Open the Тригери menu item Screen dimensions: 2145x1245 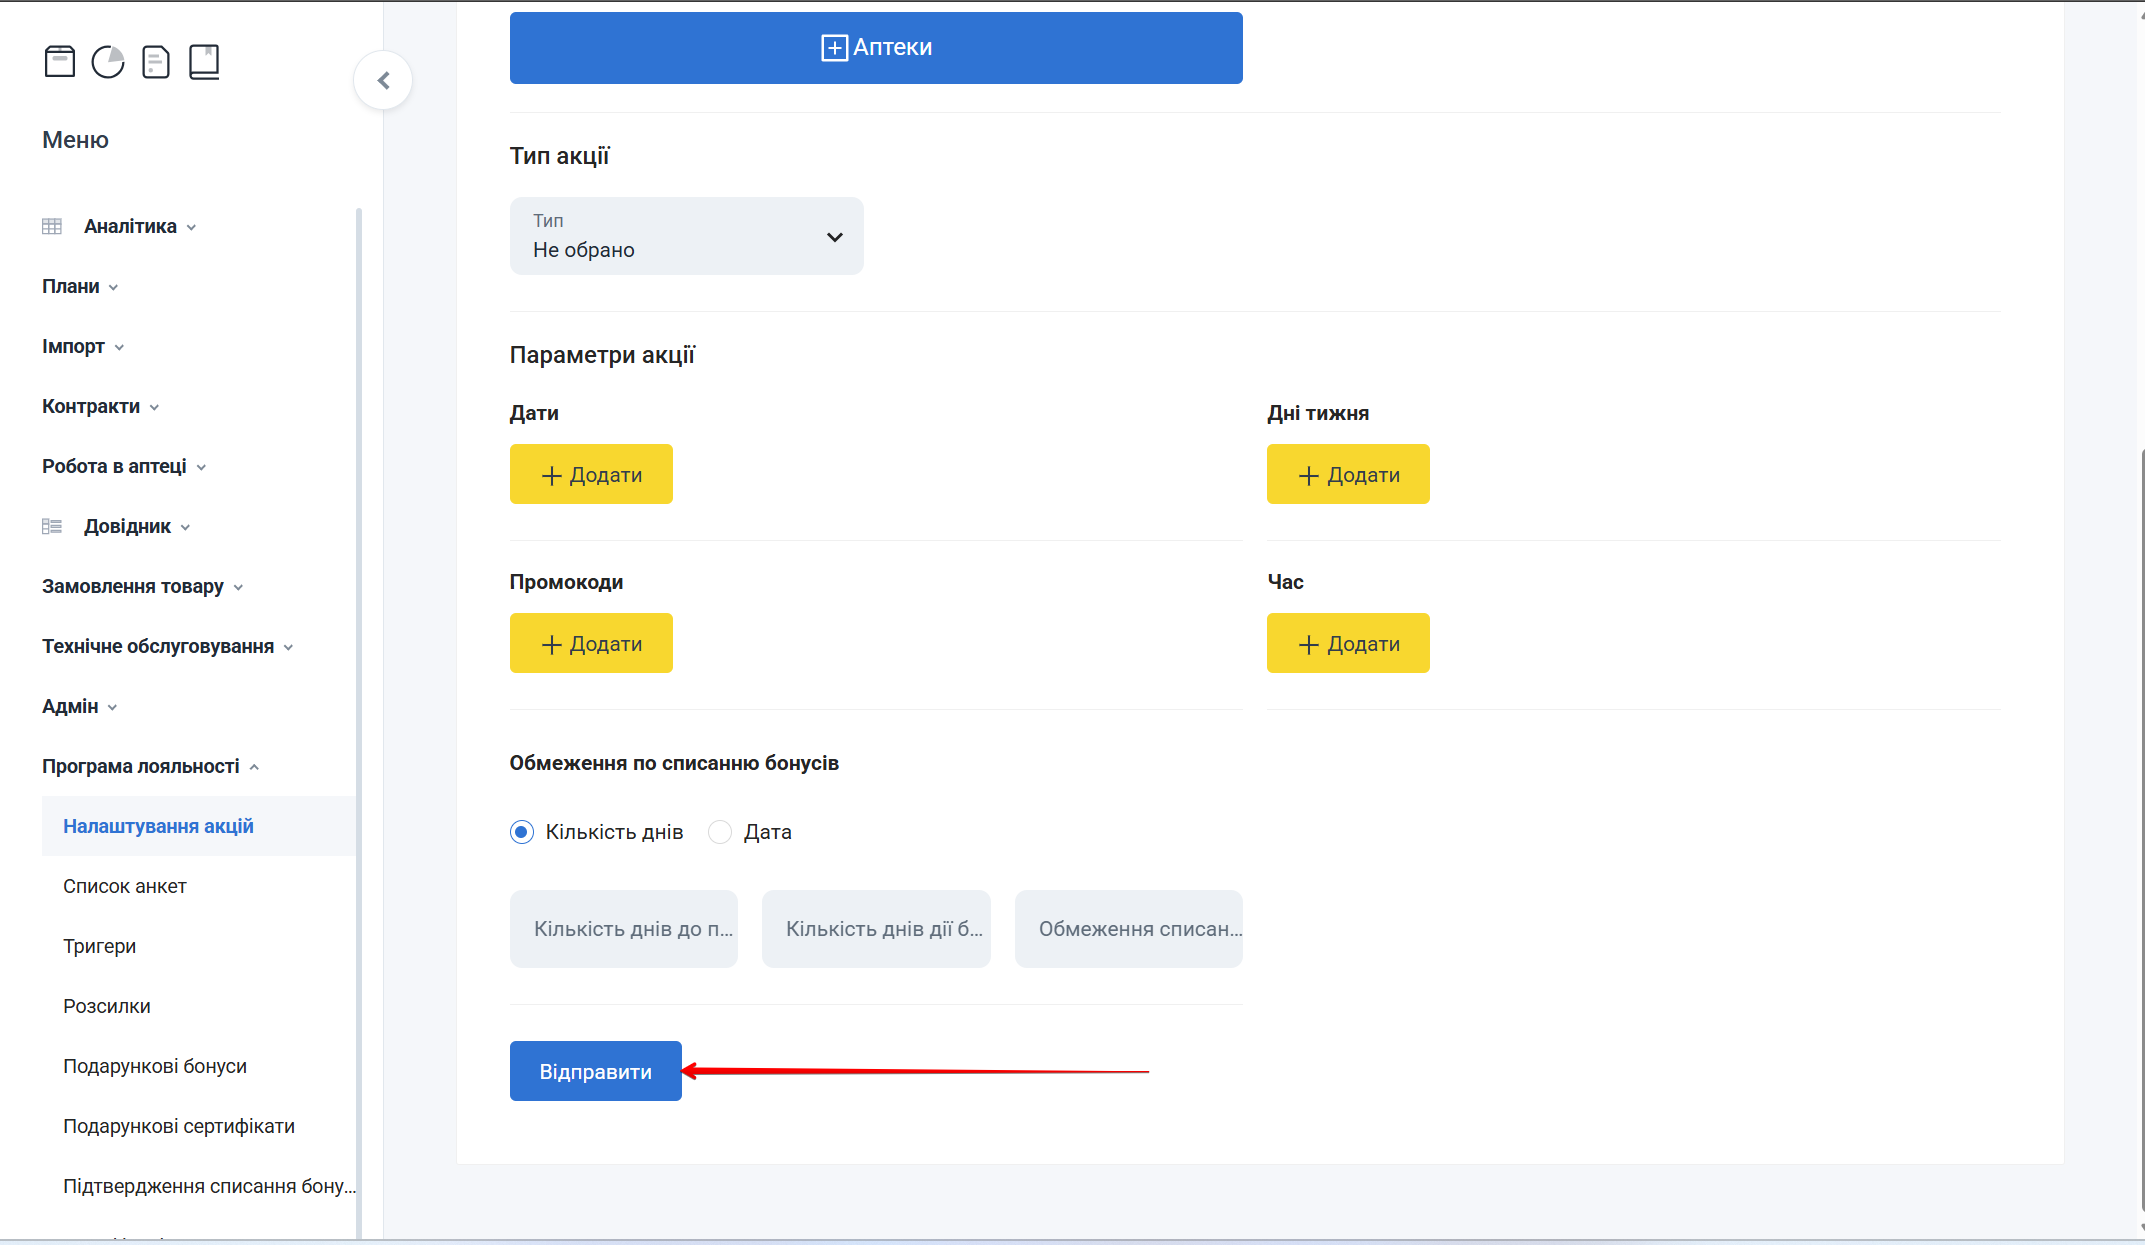tap(99, 947)
